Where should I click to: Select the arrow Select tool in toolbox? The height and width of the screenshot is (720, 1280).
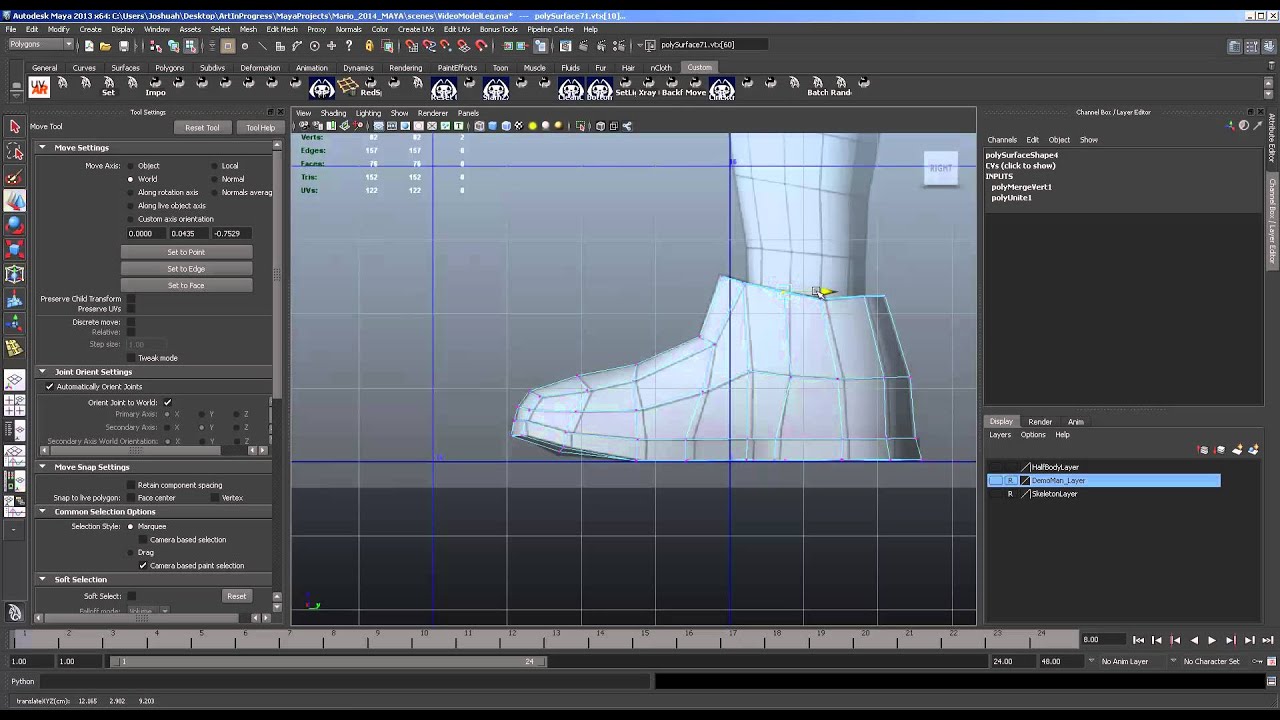(x=15, y=126)
